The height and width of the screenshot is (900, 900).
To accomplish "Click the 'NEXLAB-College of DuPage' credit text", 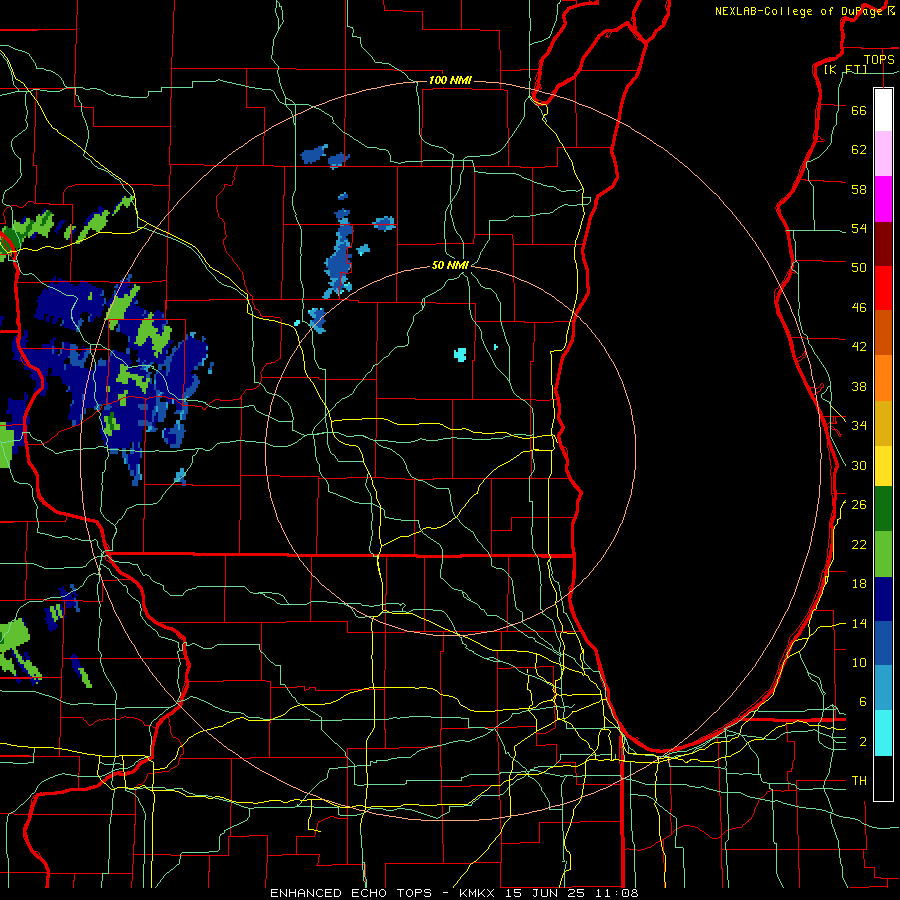I will pos(798,11).
